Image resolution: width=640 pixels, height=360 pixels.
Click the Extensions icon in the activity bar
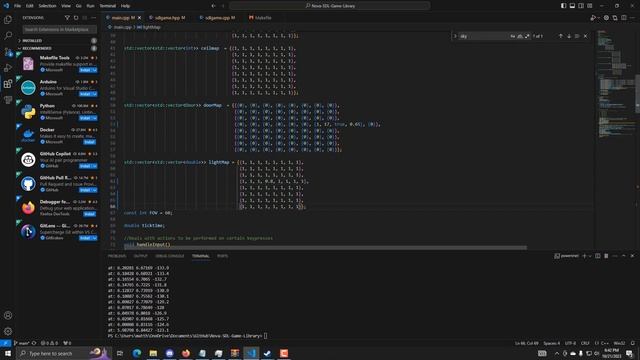click(8, 84)
